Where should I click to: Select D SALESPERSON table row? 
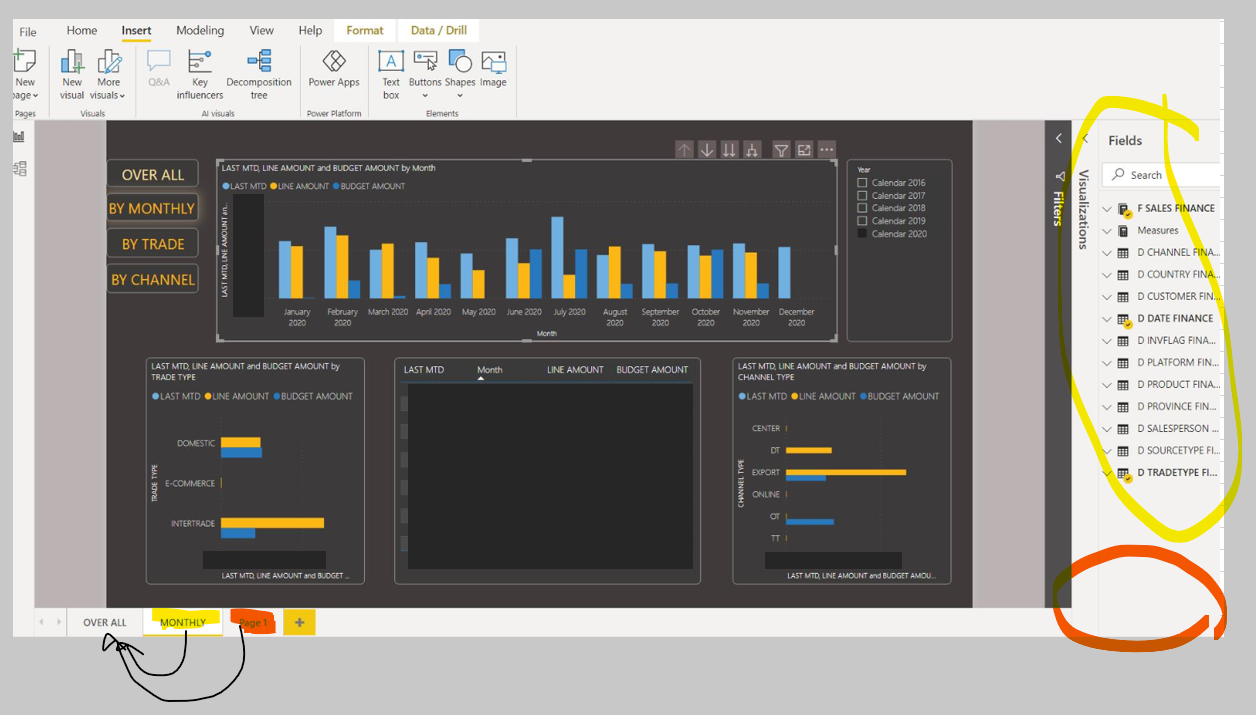coord(1161,429)
